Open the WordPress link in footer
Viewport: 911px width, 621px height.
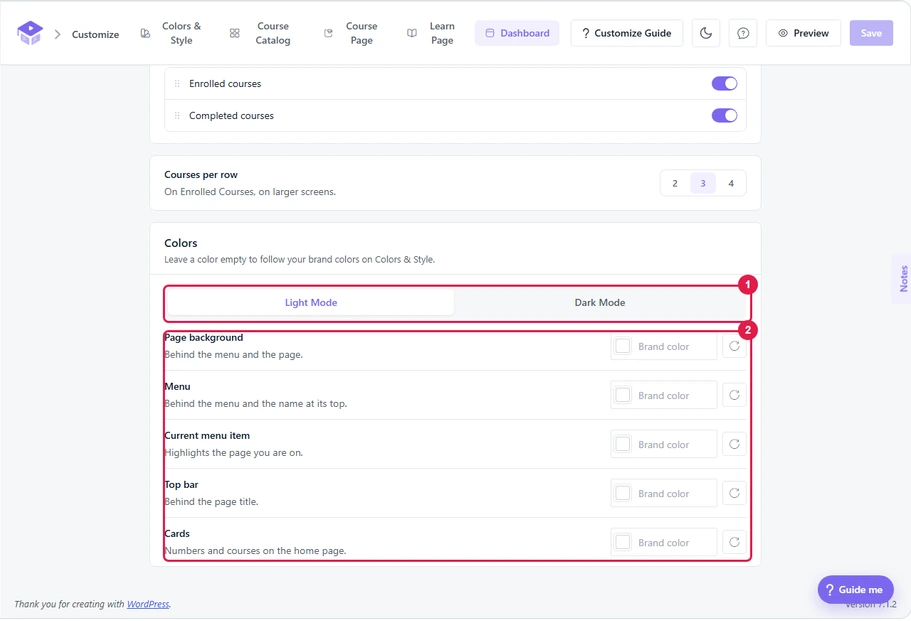tap(148, 604)
